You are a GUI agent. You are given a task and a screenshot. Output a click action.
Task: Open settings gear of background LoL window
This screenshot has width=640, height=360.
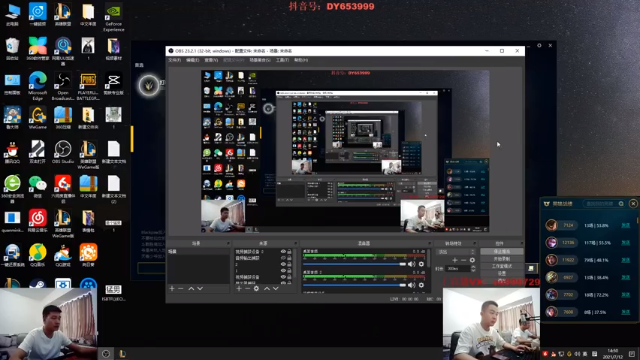click(x=539, y=45)
